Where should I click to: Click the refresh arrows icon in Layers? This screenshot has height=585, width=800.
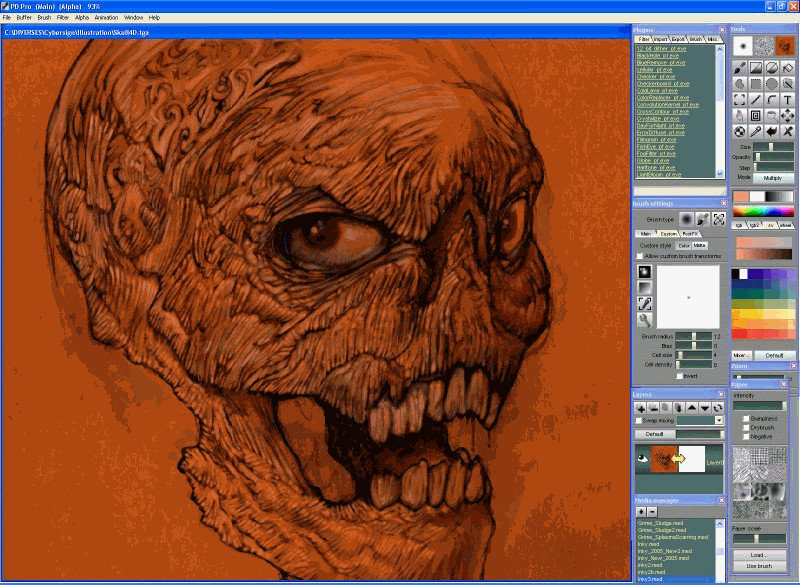717,408
